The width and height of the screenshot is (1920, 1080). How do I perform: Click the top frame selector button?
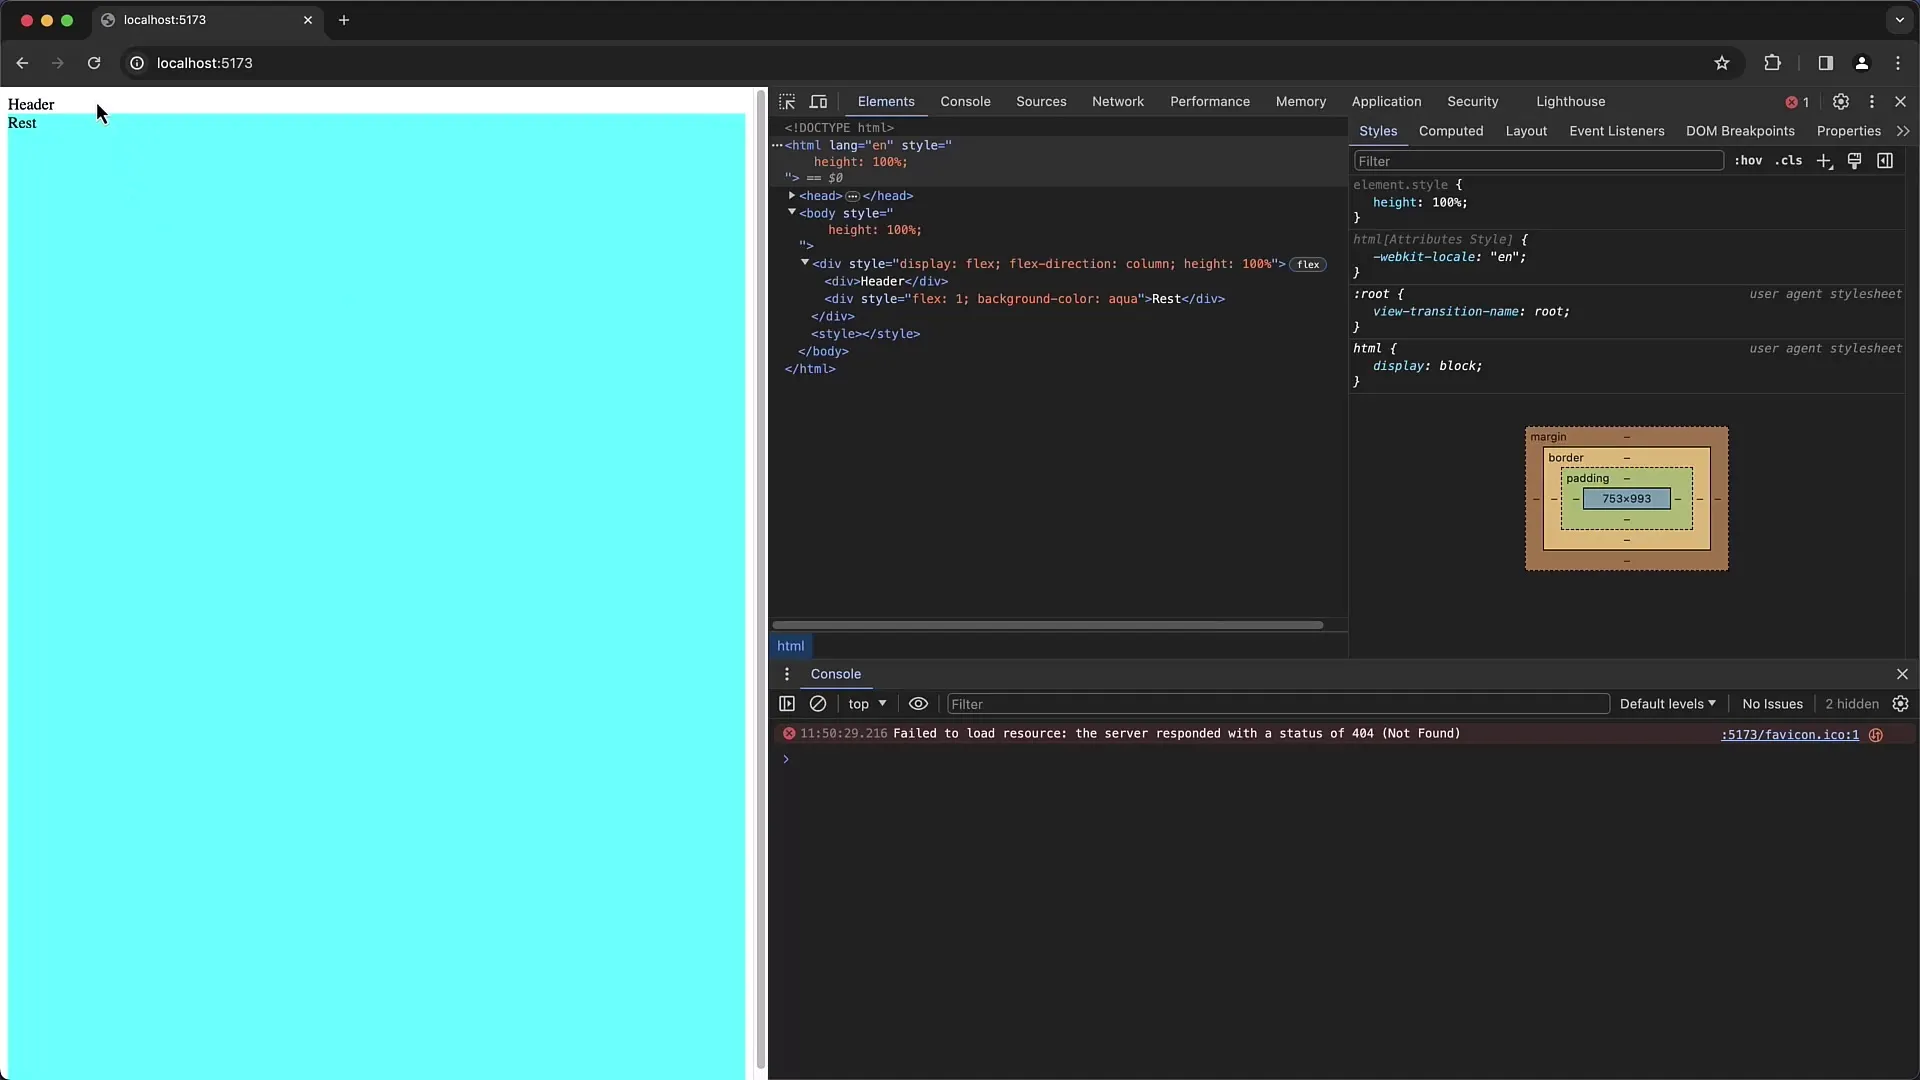click(x=866, y=703)
